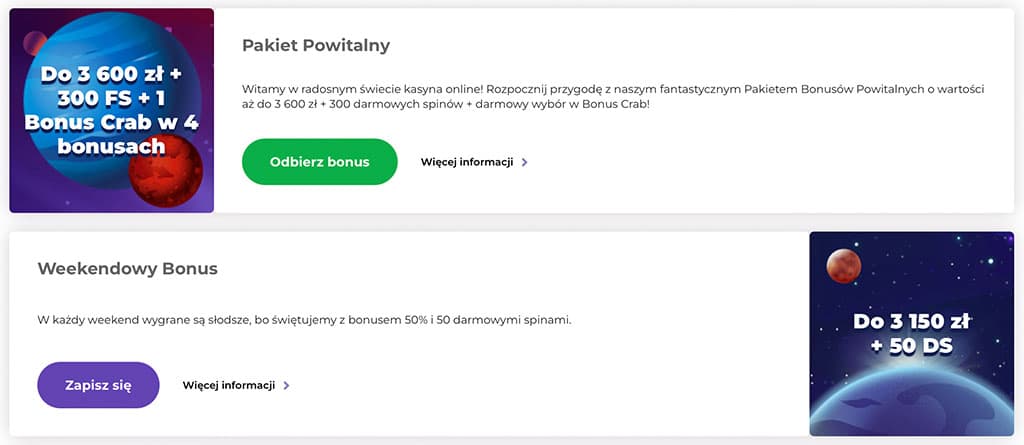Click chevron arrow beside Weekendowy Bonus info link
Image resolution: width=1024 pixels, height=445 pixels.
(287, 385)
